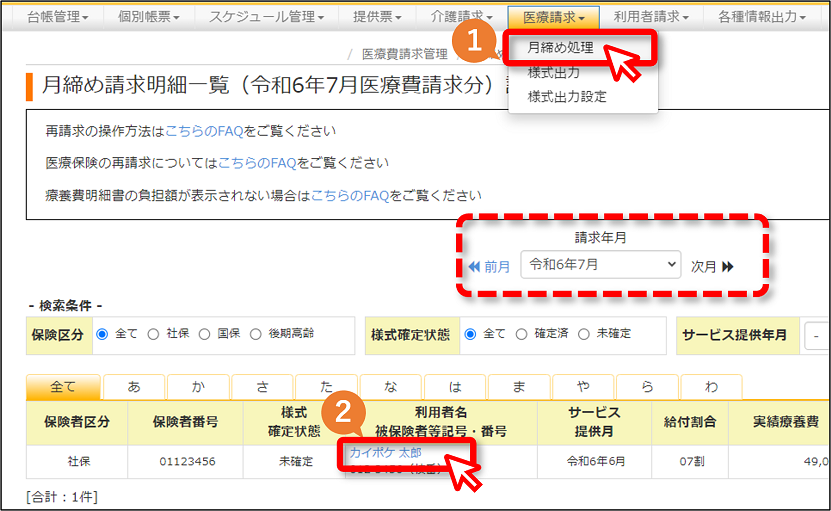Select 様式出力設定 menu entry

567,96
